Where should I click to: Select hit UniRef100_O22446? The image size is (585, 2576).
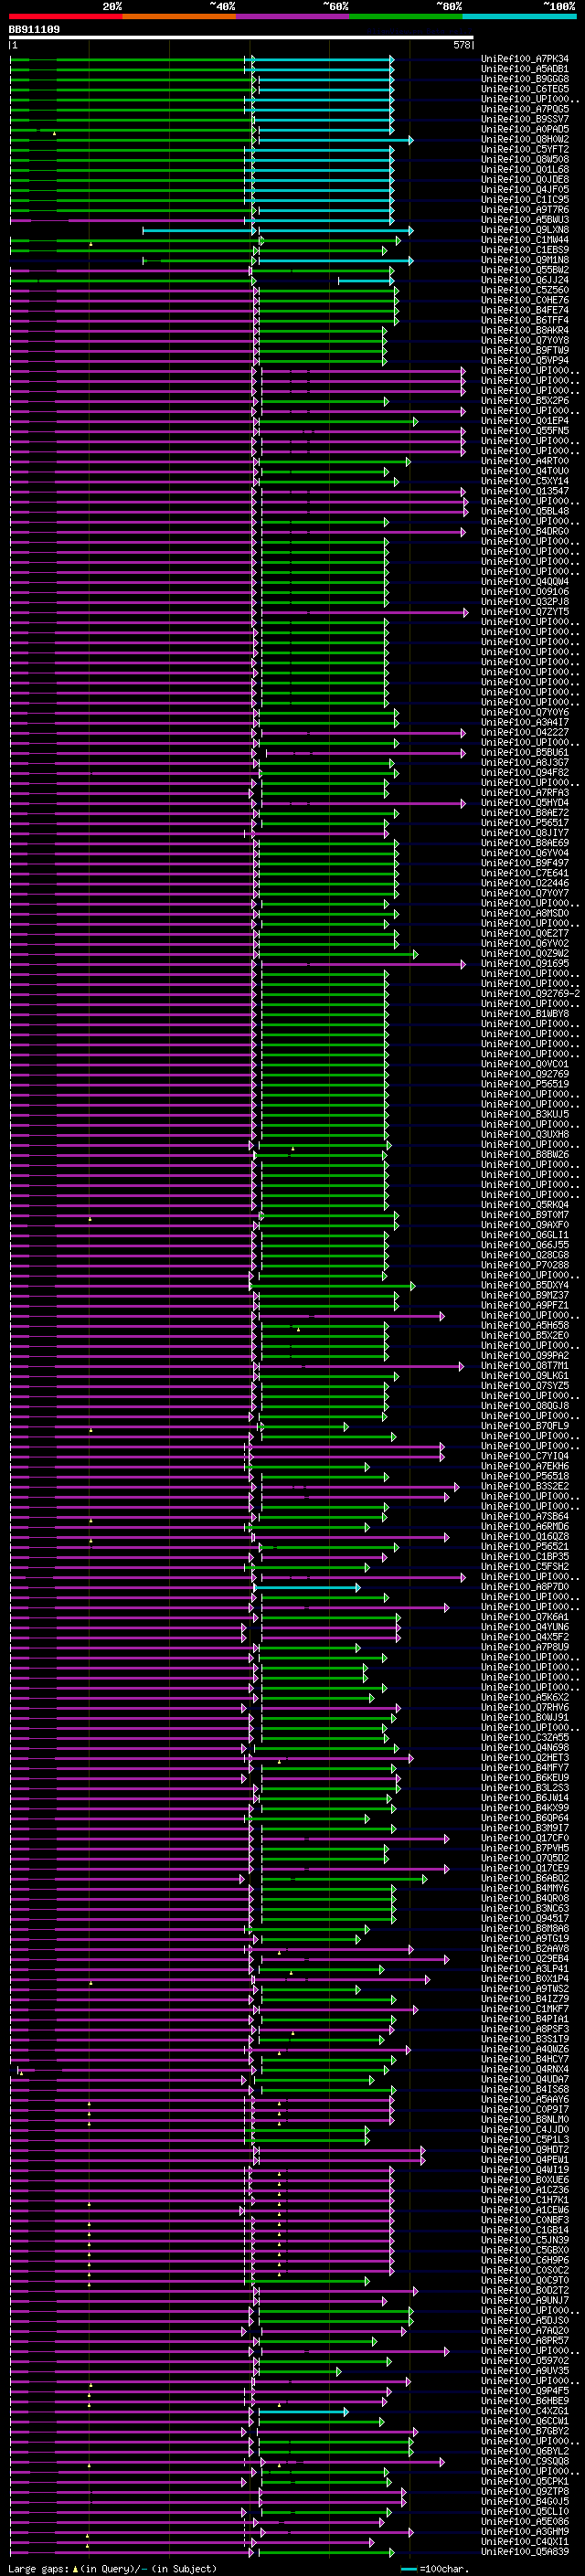(525, 883)
